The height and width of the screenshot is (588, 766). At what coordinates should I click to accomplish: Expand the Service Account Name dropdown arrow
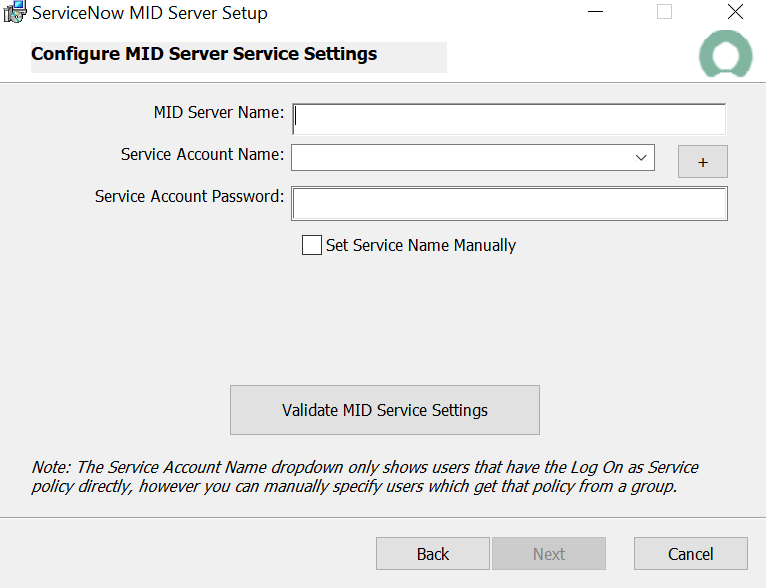click(641, 158)
